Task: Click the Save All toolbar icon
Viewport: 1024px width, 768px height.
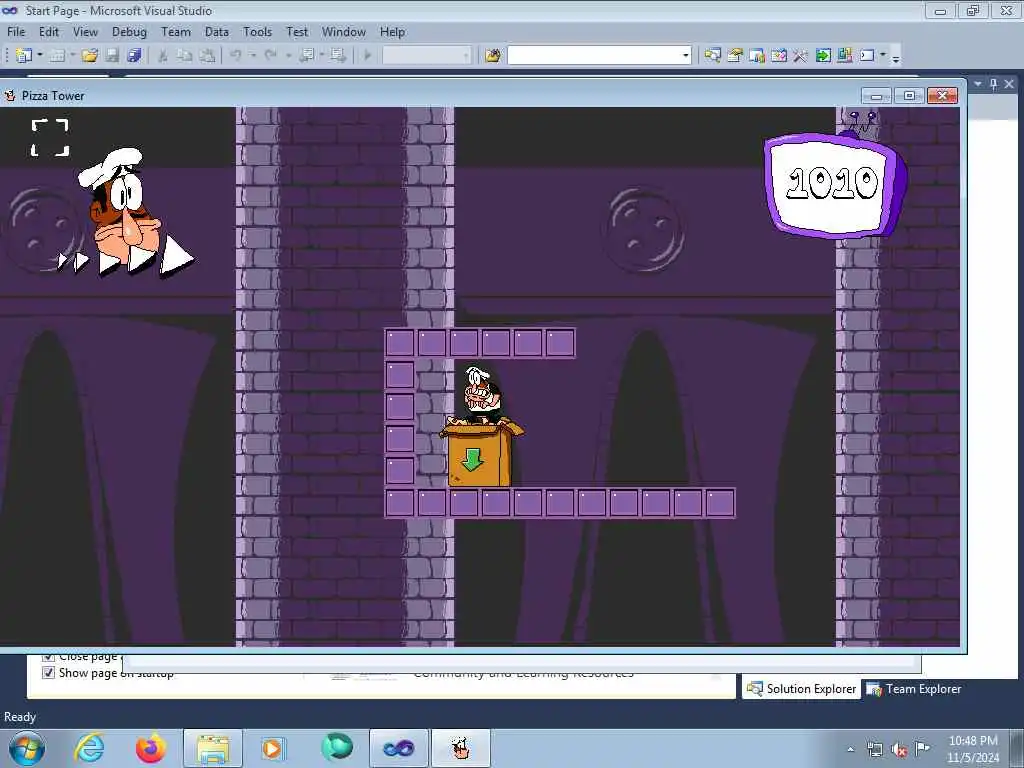Action: pyautogui.click(x=134, y=56)
